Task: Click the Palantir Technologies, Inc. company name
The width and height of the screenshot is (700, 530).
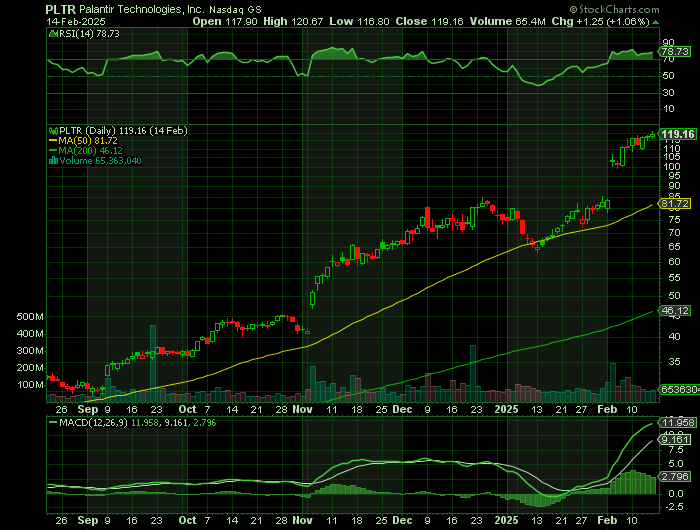Action: 142,9
